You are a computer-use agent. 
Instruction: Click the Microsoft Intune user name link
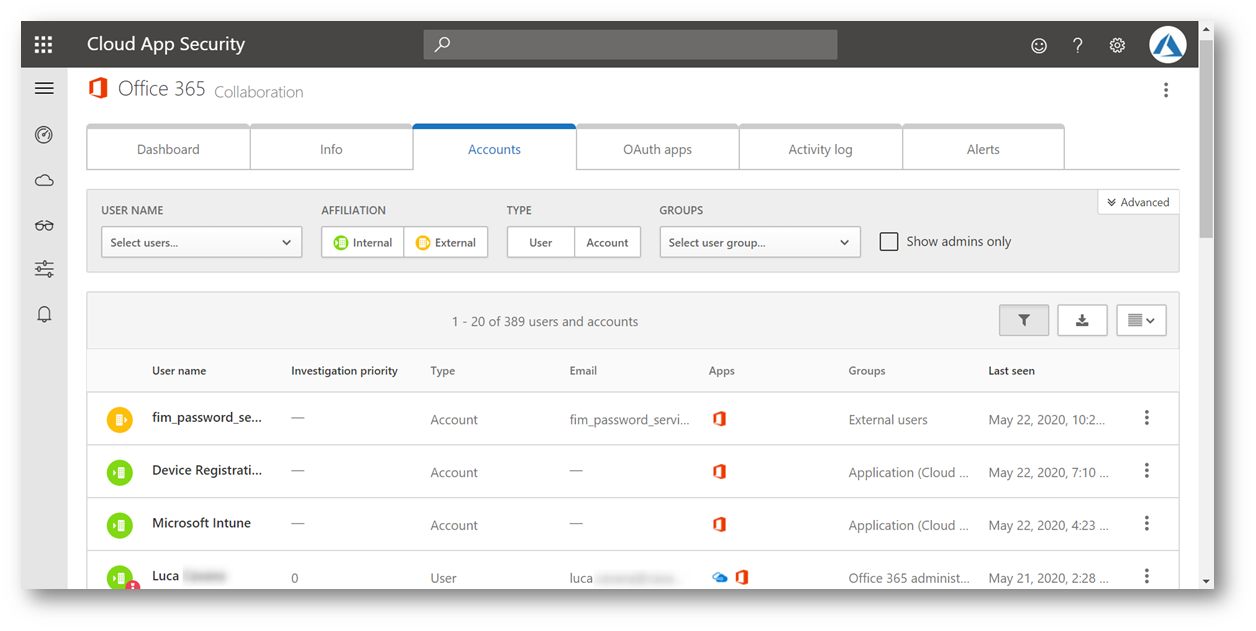pyautogui.click(x=201, y=523)
